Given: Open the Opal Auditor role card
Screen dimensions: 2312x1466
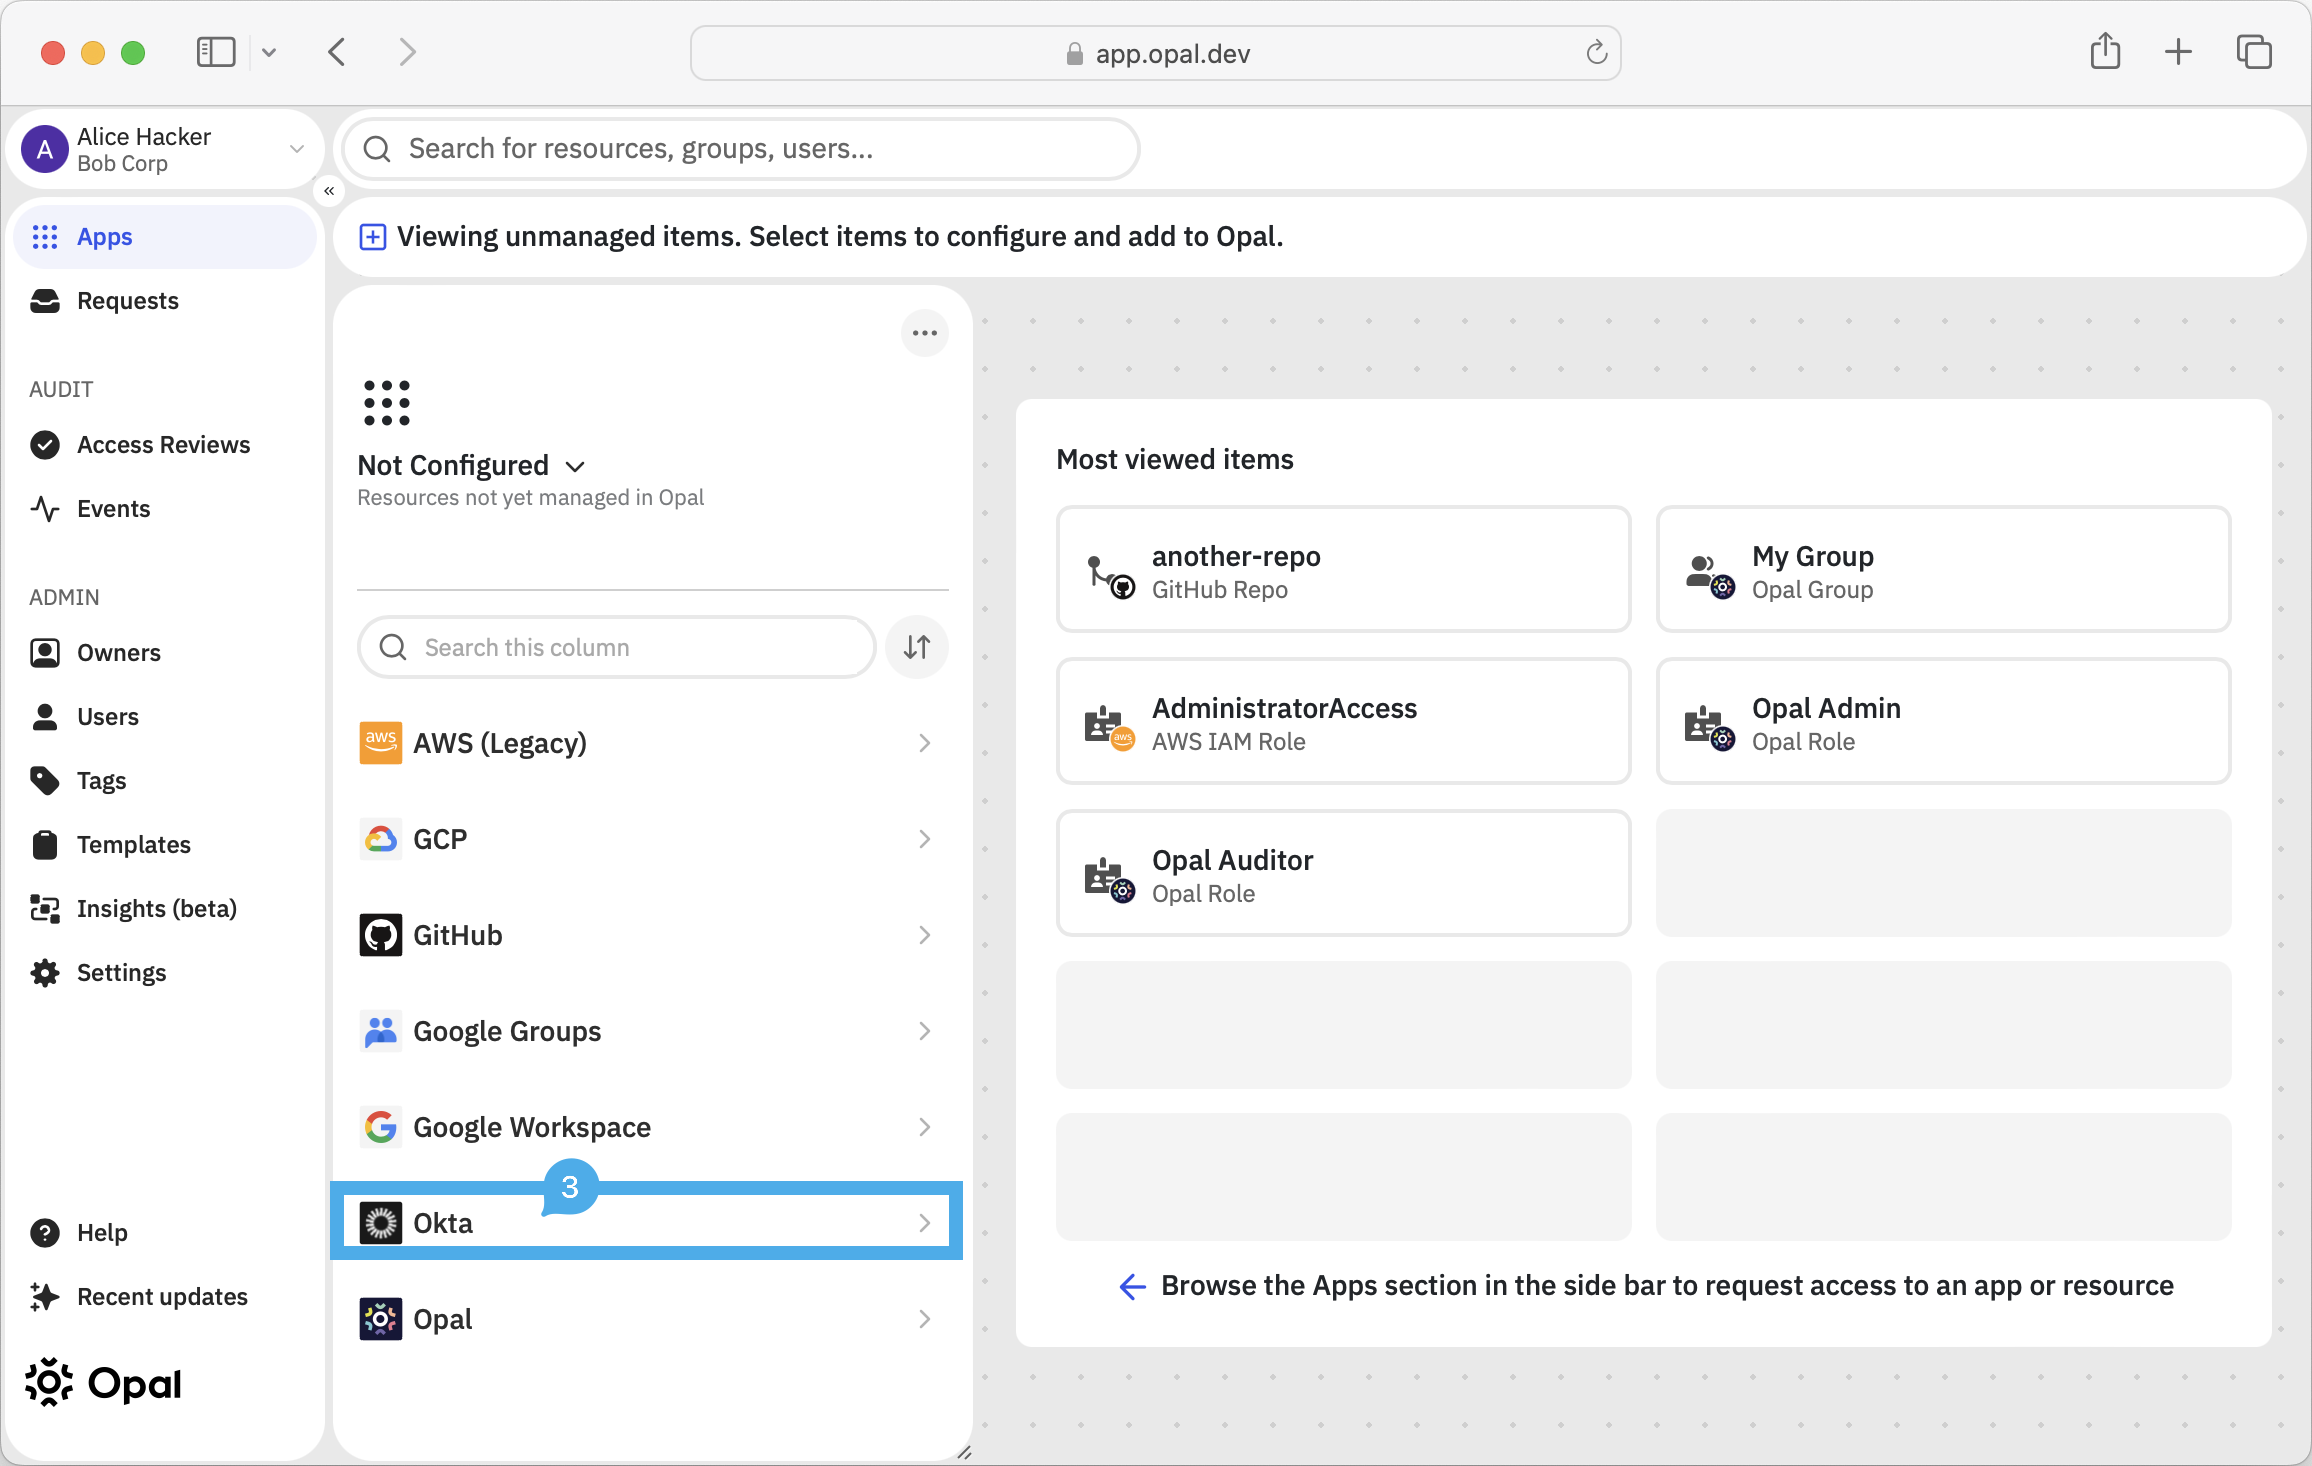Looking at the screenshot, I should click(x=1344, y=874).
